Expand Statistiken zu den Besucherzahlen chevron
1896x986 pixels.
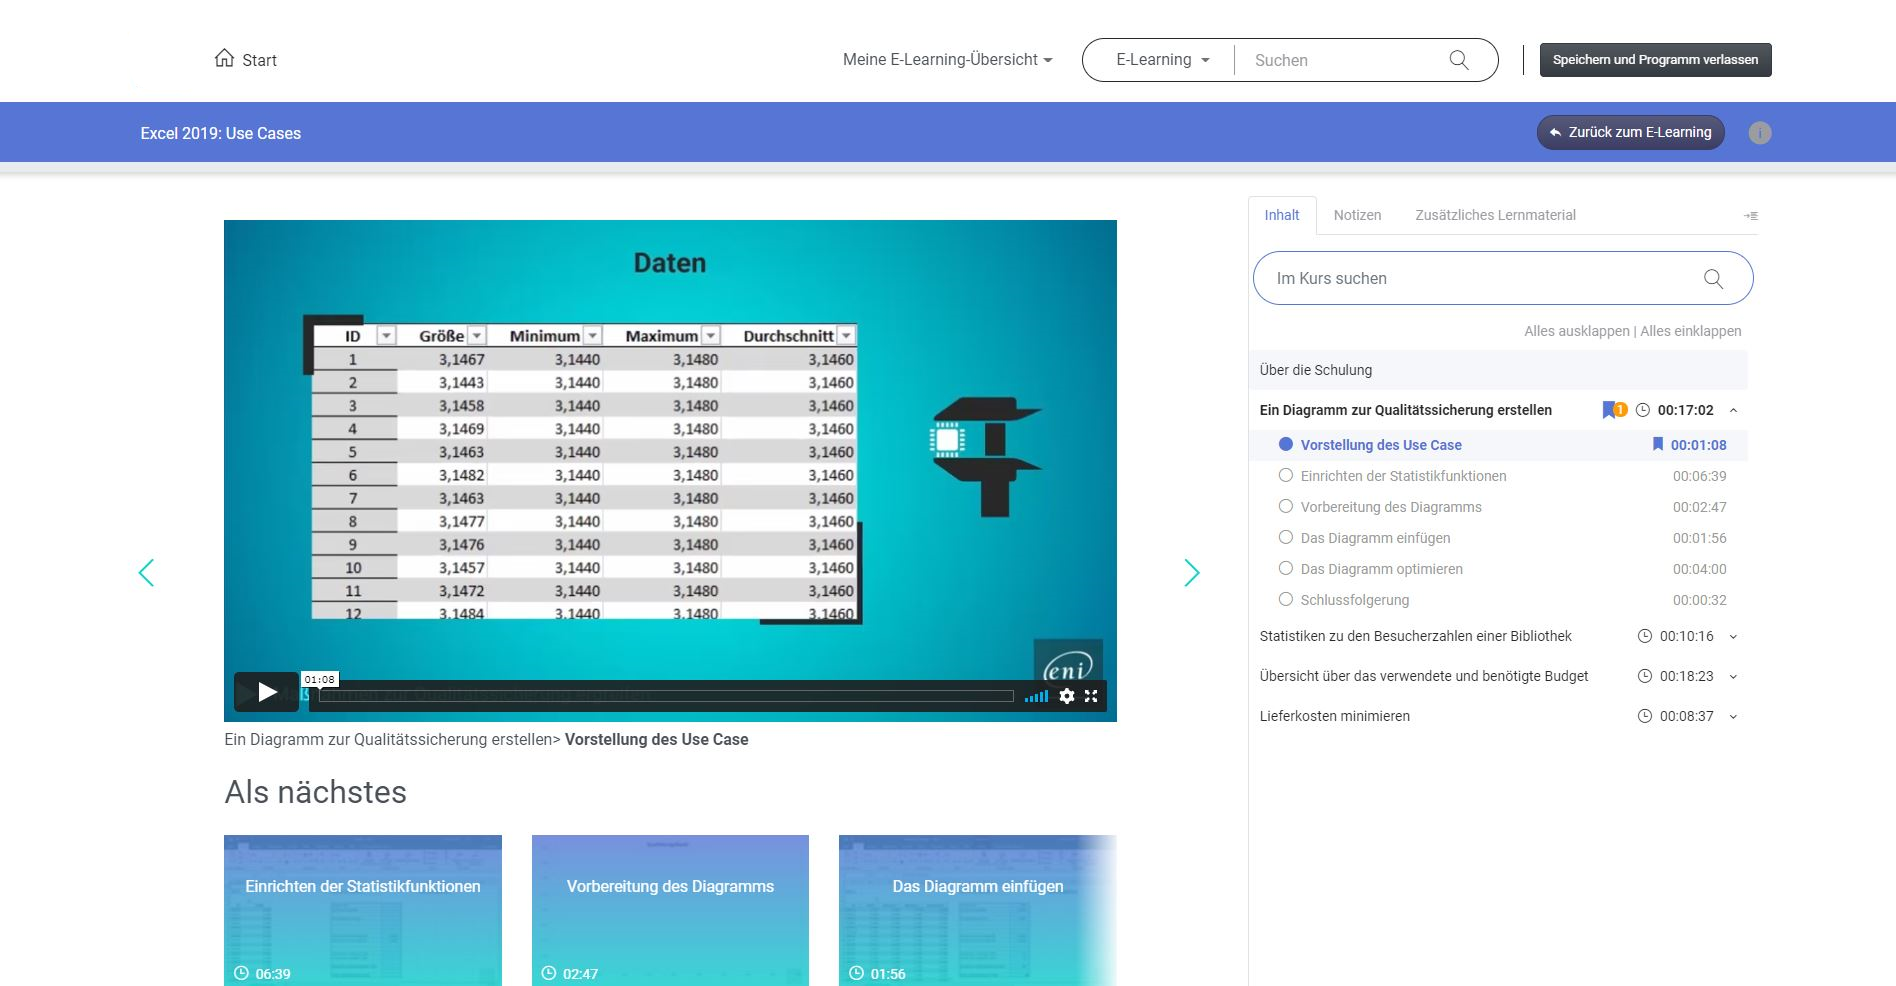(x=1733, y=636)
